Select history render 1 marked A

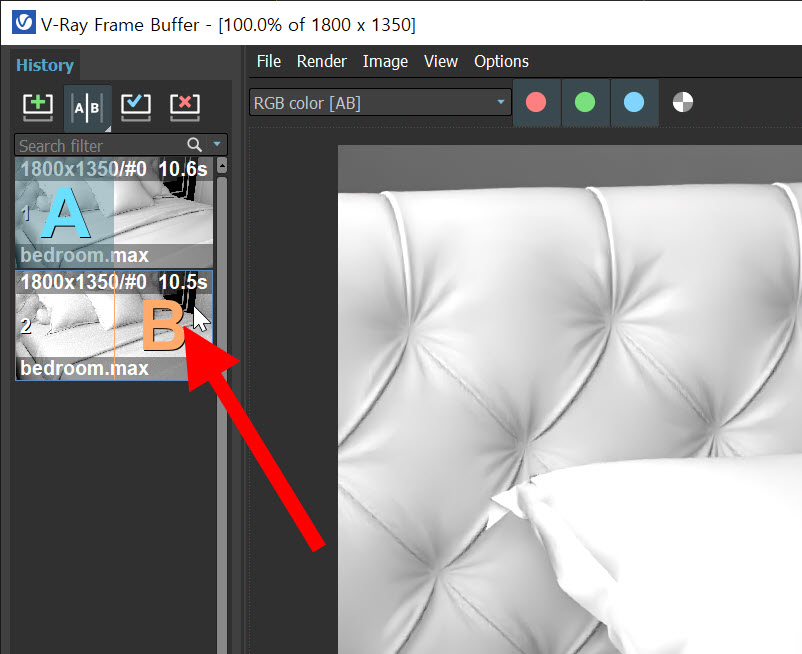click(114, 211)
